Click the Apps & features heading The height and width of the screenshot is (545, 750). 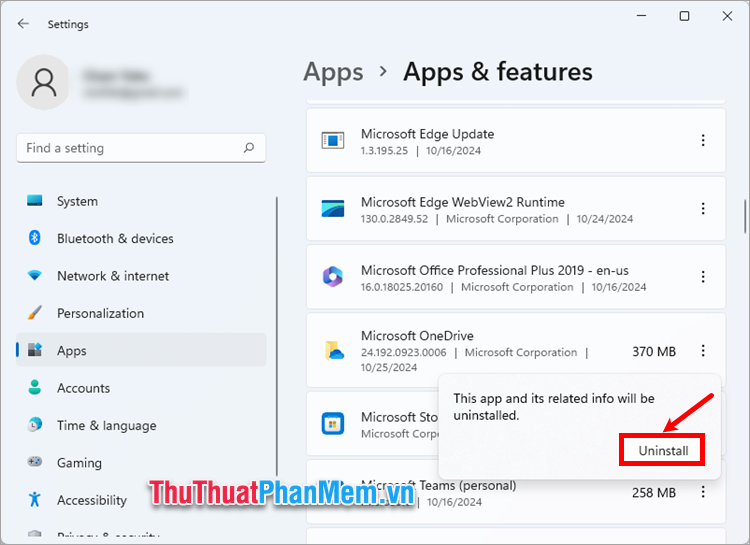[x=497, y=72]
